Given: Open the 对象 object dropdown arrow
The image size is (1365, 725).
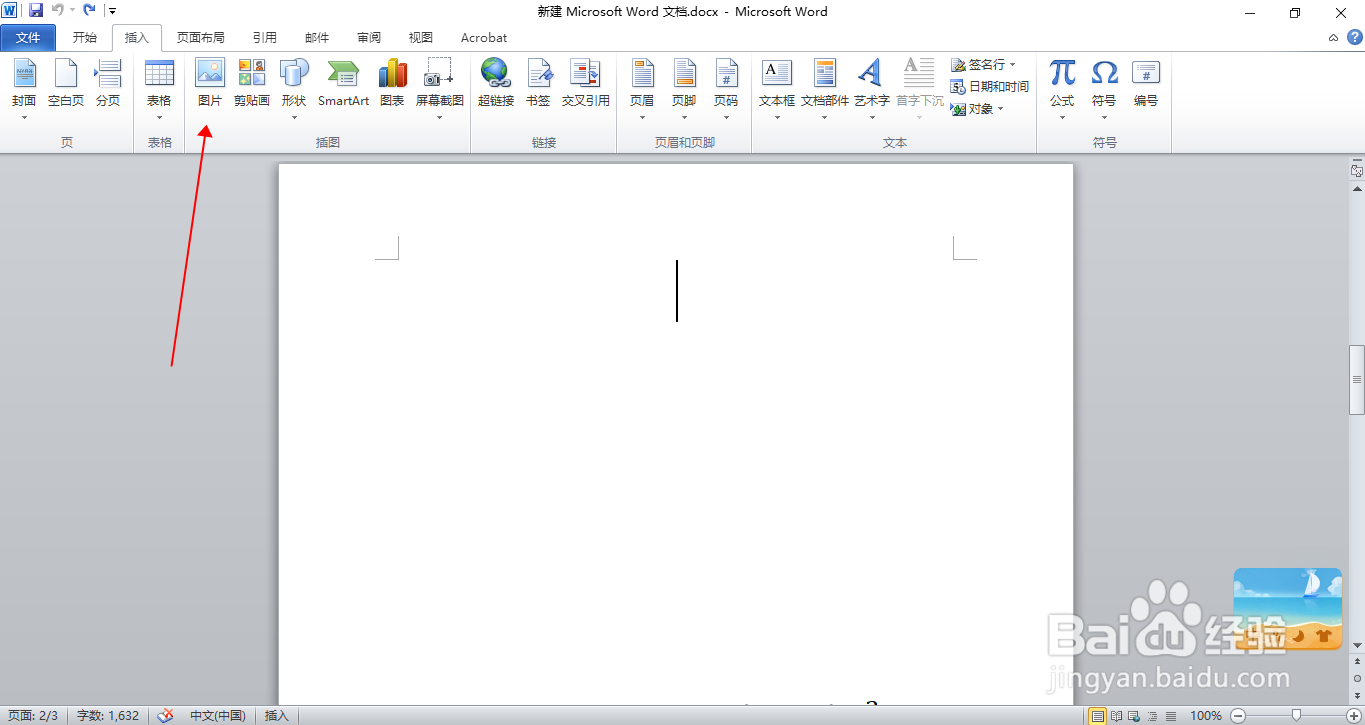Looking at the screenshot, I should pyautogui.click(x=1000, y=109).
